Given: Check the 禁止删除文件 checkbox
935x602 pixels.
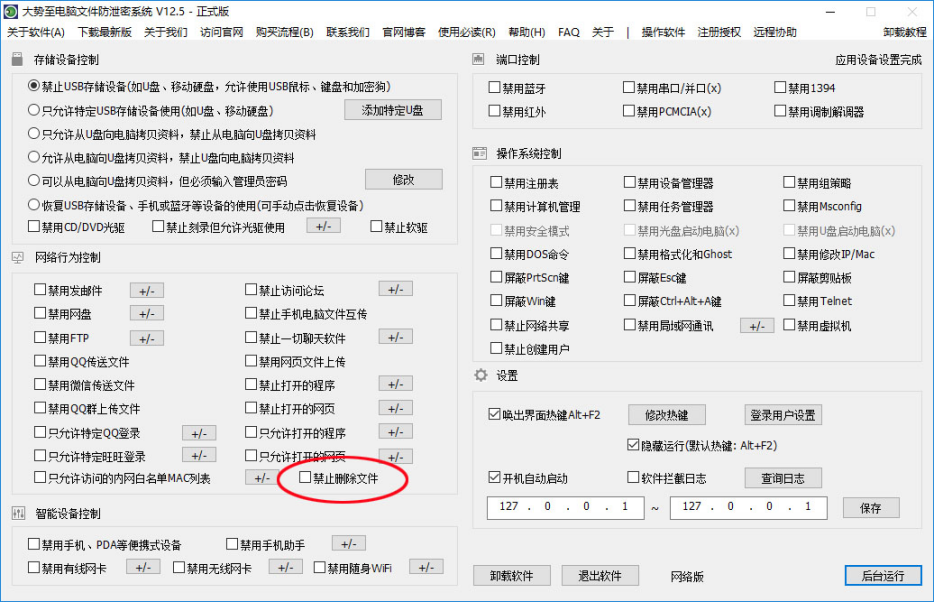Looking at the screenshot, I should click(x=305, y=477).
